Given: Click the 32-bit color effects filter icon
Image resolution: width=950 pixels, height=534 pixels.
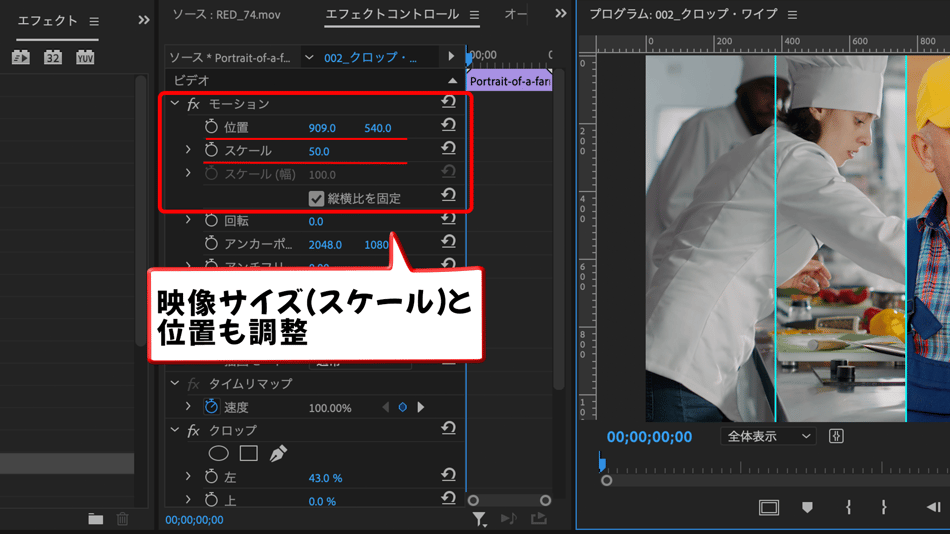Looking at the screenshot, I should click(x=53, y=58).
